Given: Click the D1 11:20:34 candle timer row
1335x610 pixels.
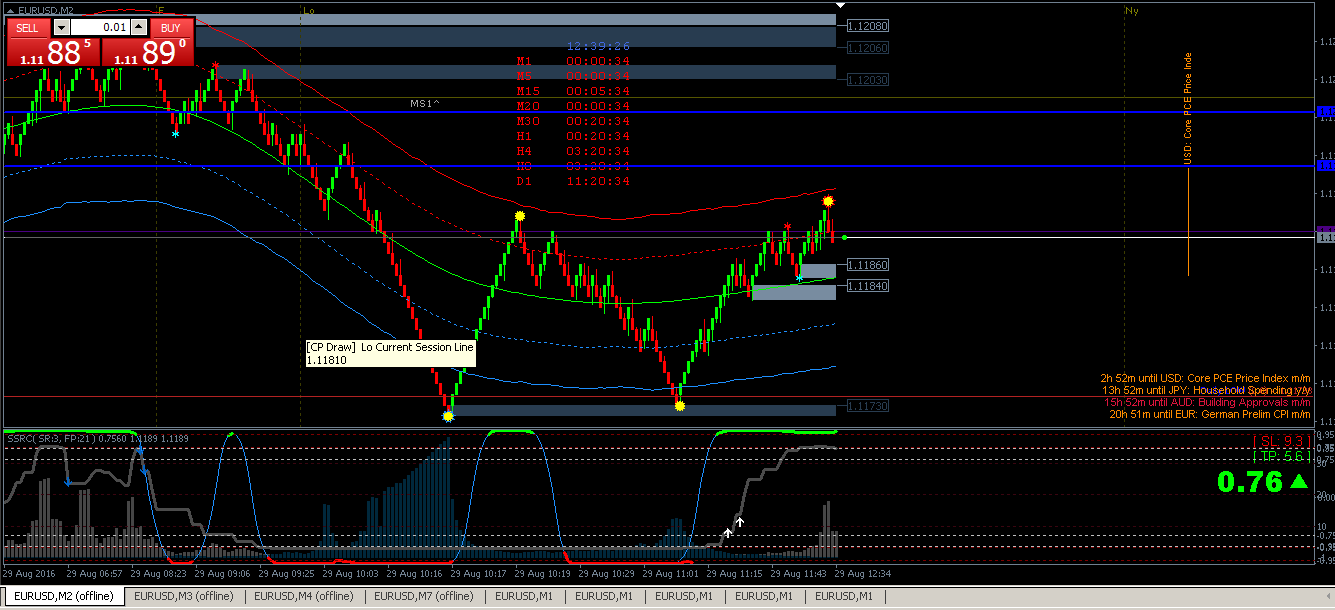Looking at the screenshot, I should pyautogui.click(x=573, y=182).
